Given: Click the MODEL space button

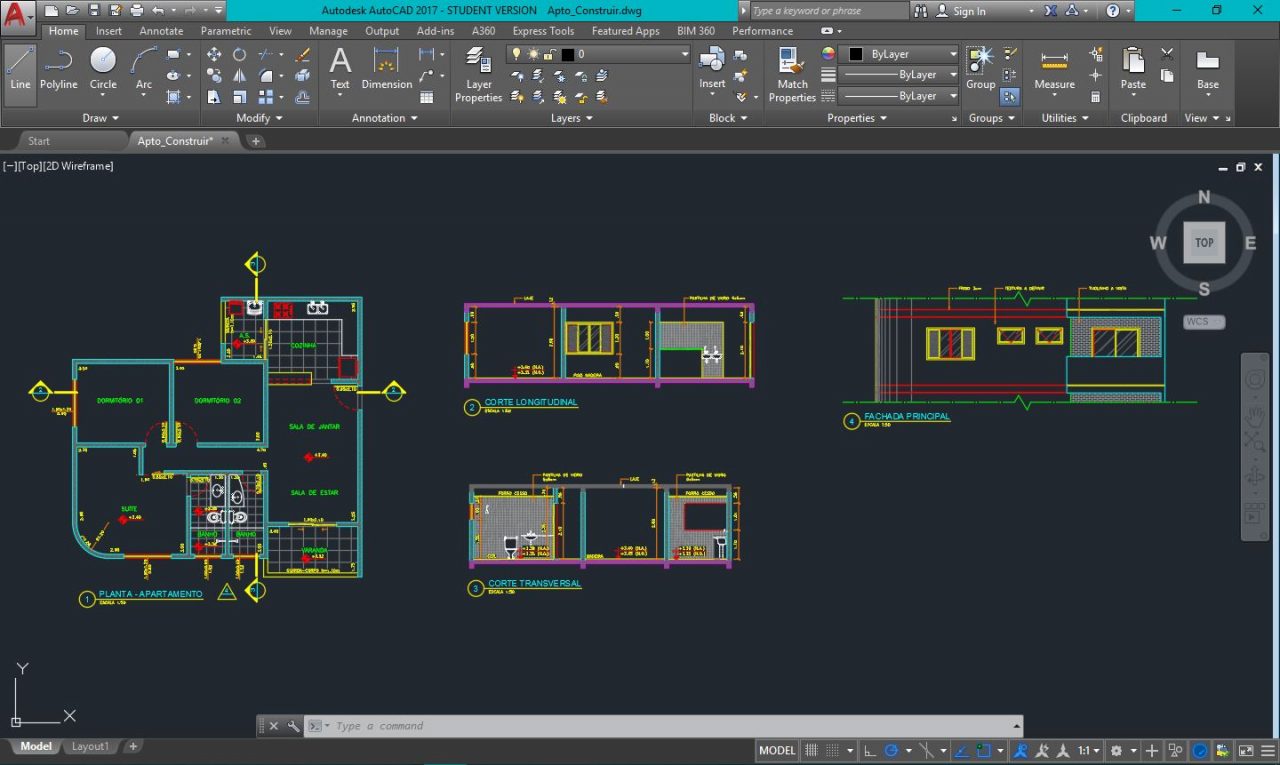Looking at the screenshot, I should pos(777,750).
